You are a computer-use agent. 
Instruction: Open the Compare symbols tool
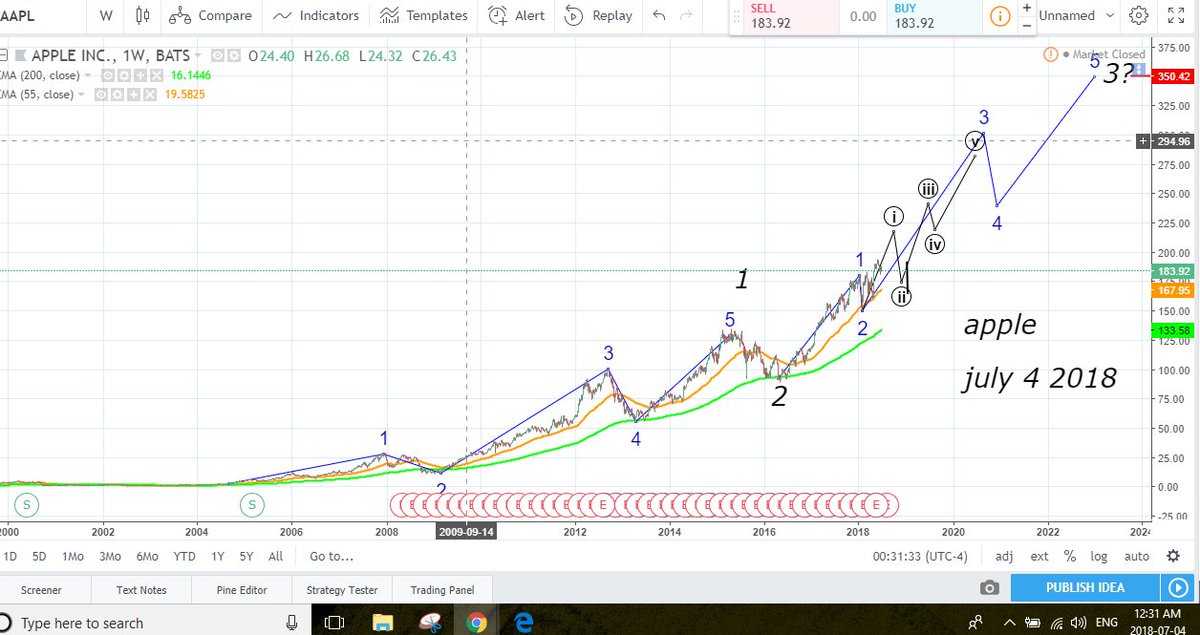click(209, 15)
